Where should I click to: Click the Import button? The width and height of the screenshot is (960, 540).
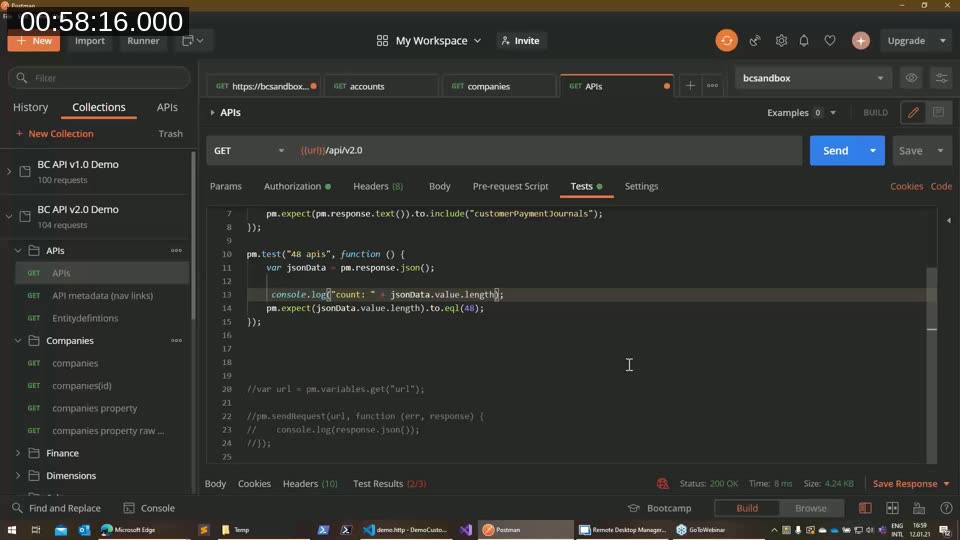pyautogui.click(x=90, y=40)
